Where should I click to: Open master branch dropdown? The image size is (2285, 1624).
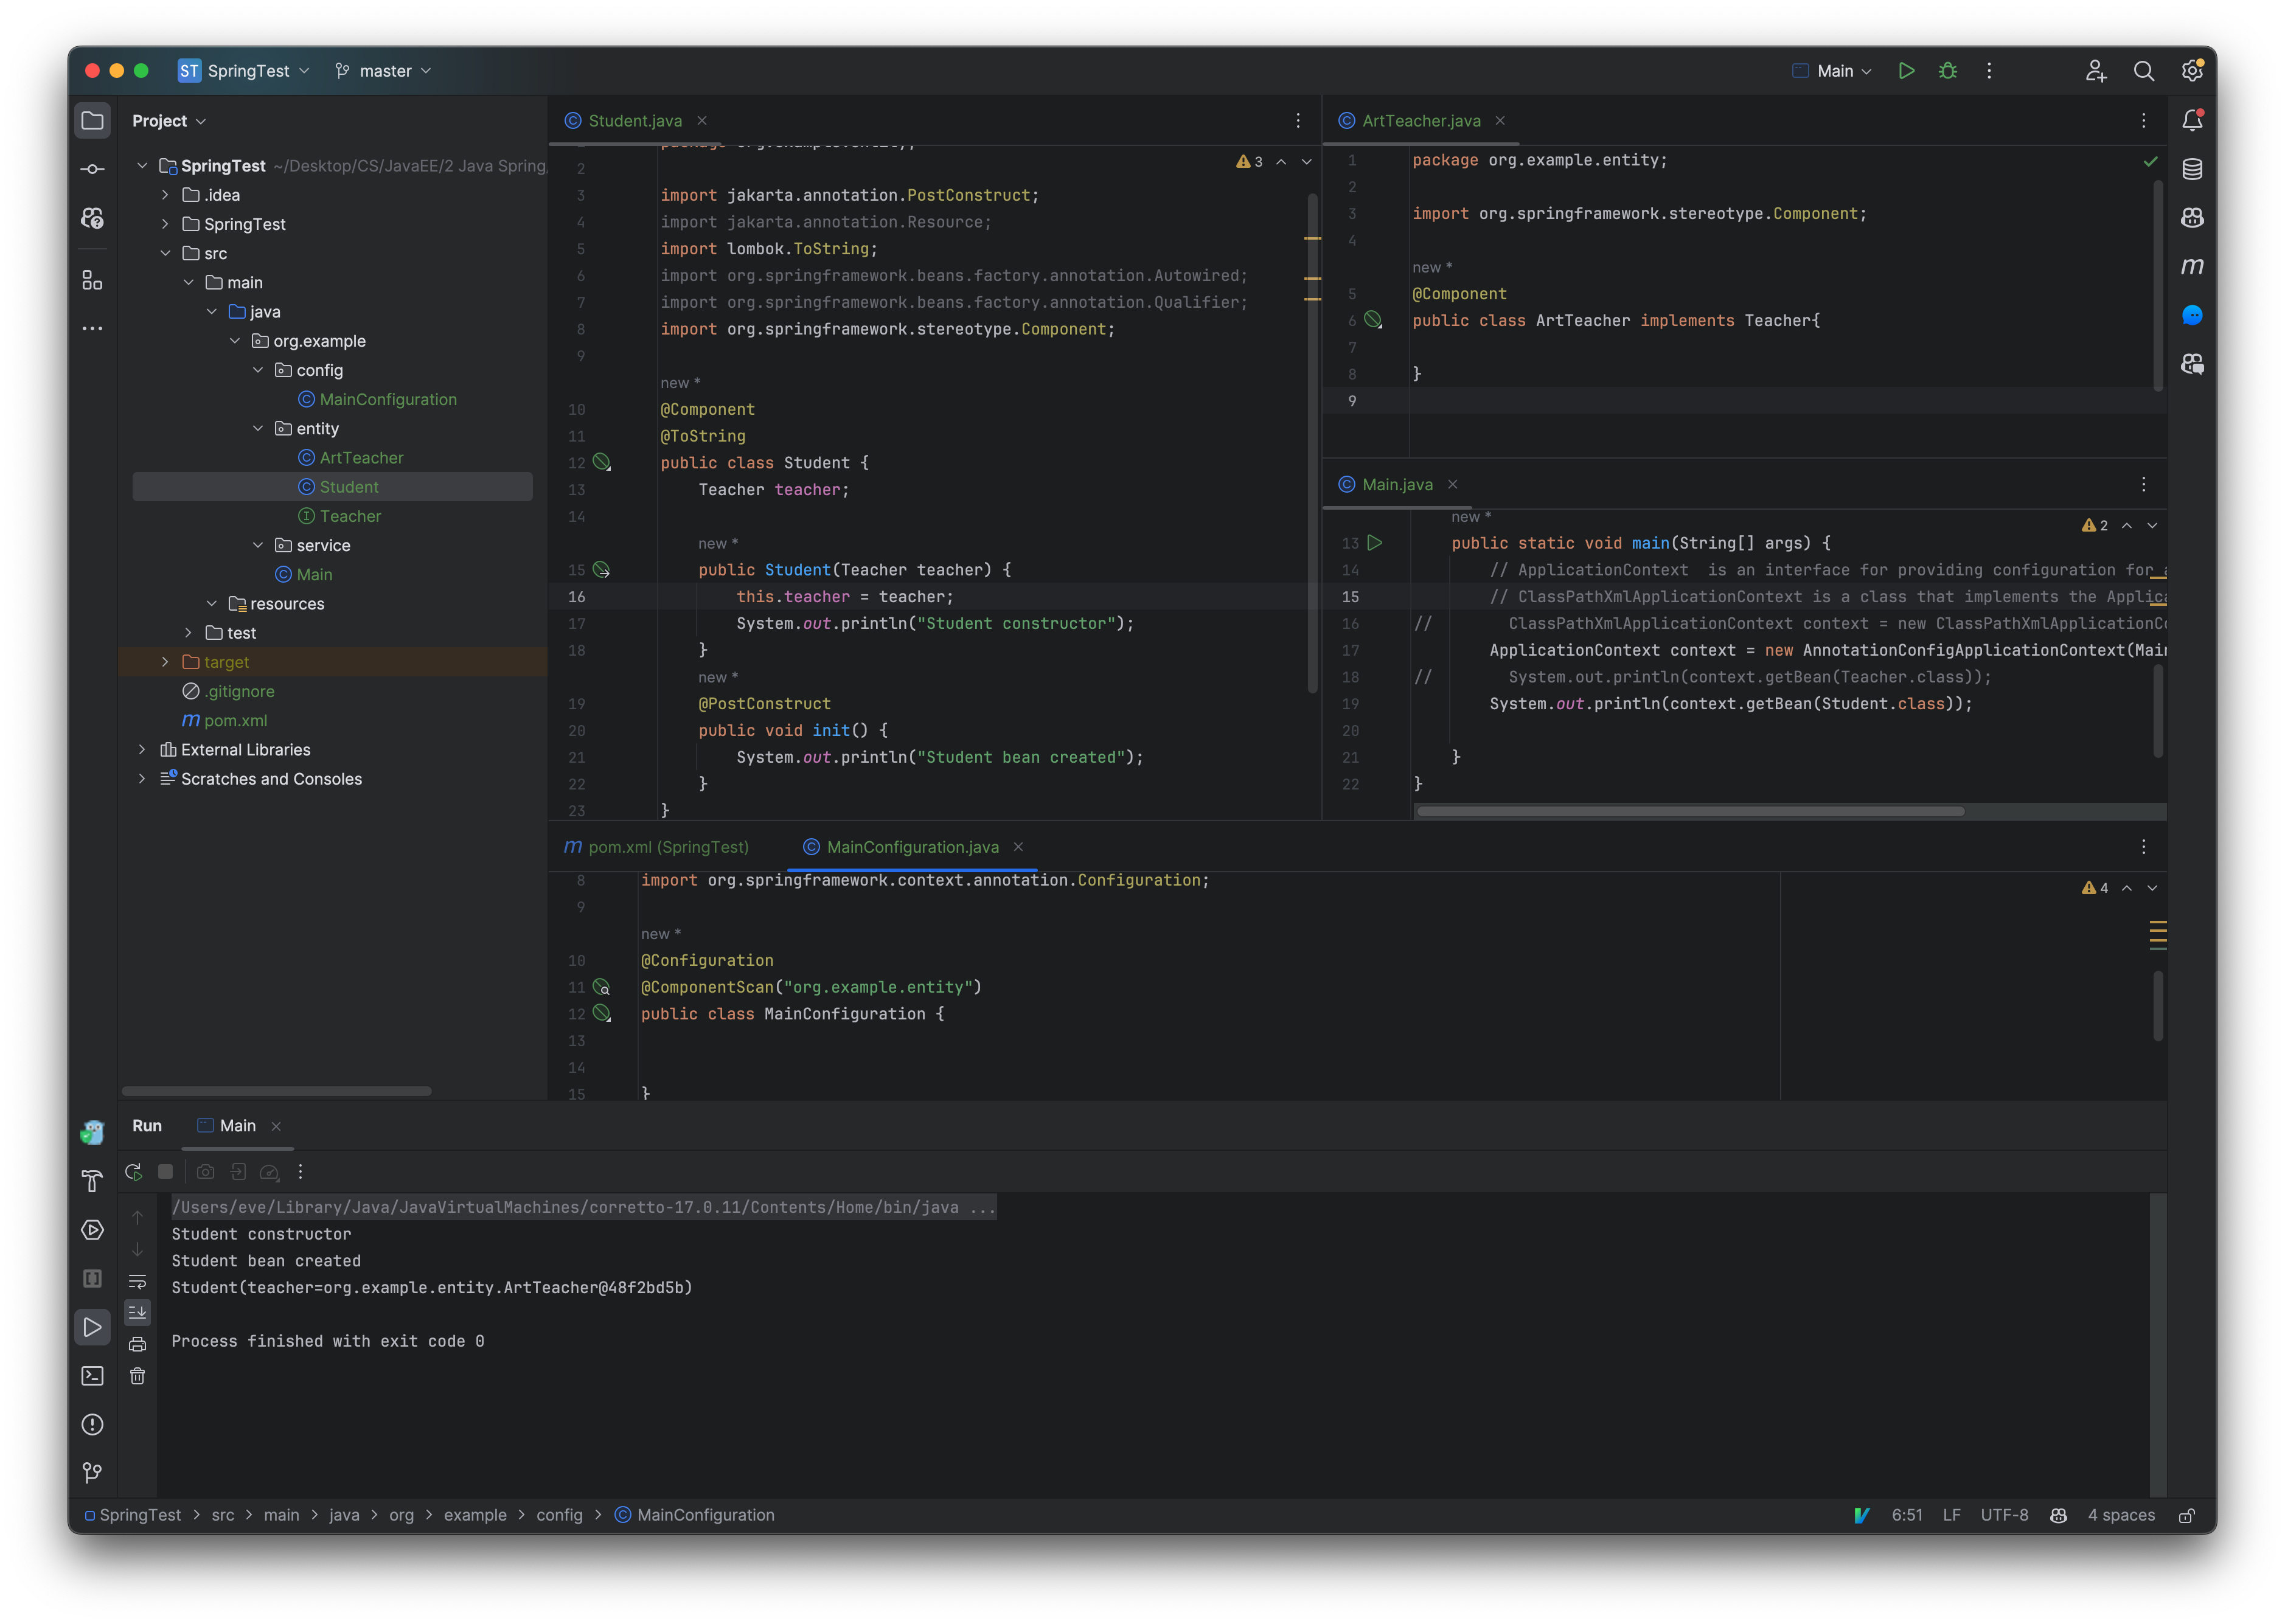click(x=383, y=71)
